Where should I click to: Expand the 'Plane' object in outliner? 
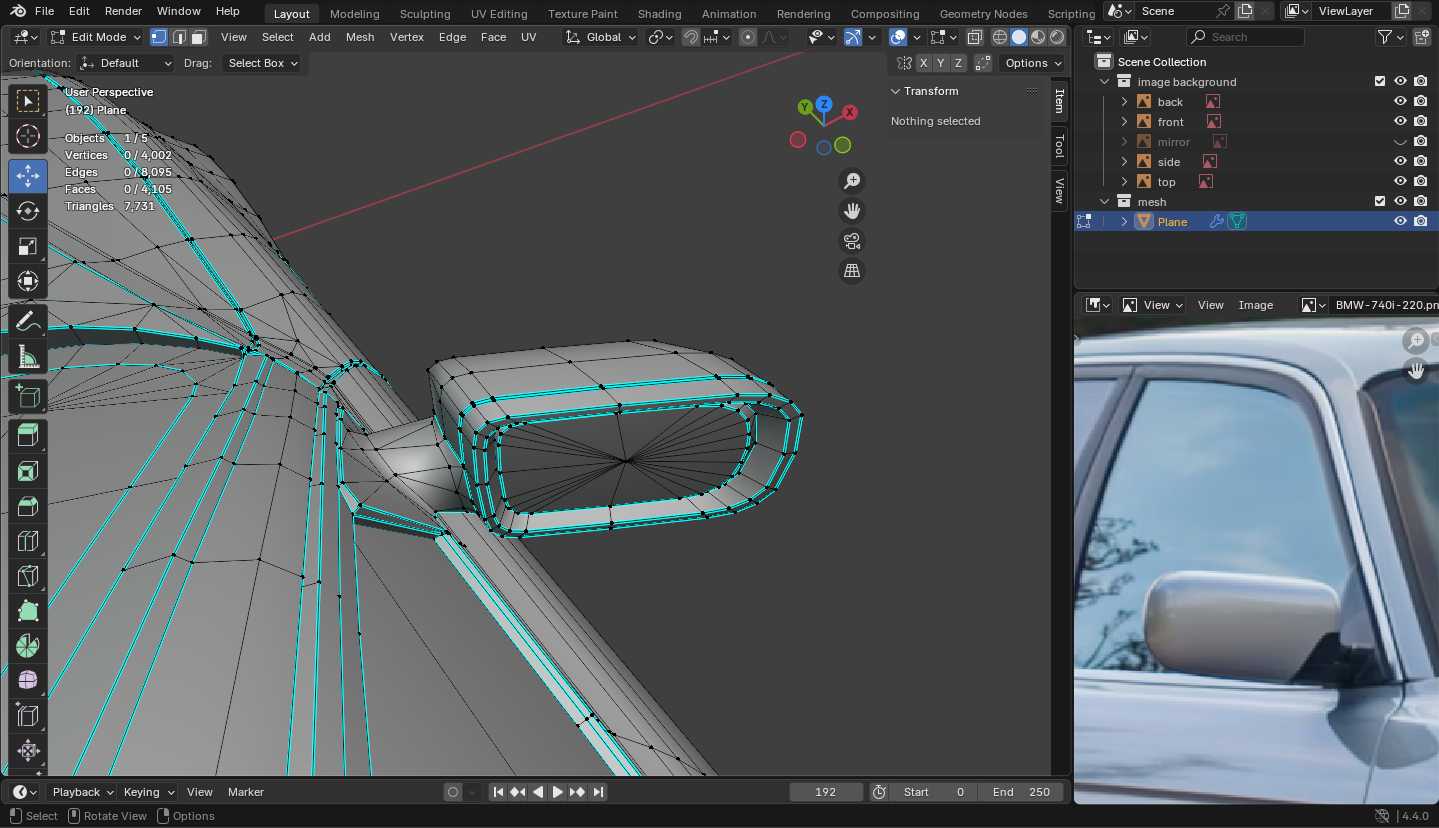coord(1124,222)
